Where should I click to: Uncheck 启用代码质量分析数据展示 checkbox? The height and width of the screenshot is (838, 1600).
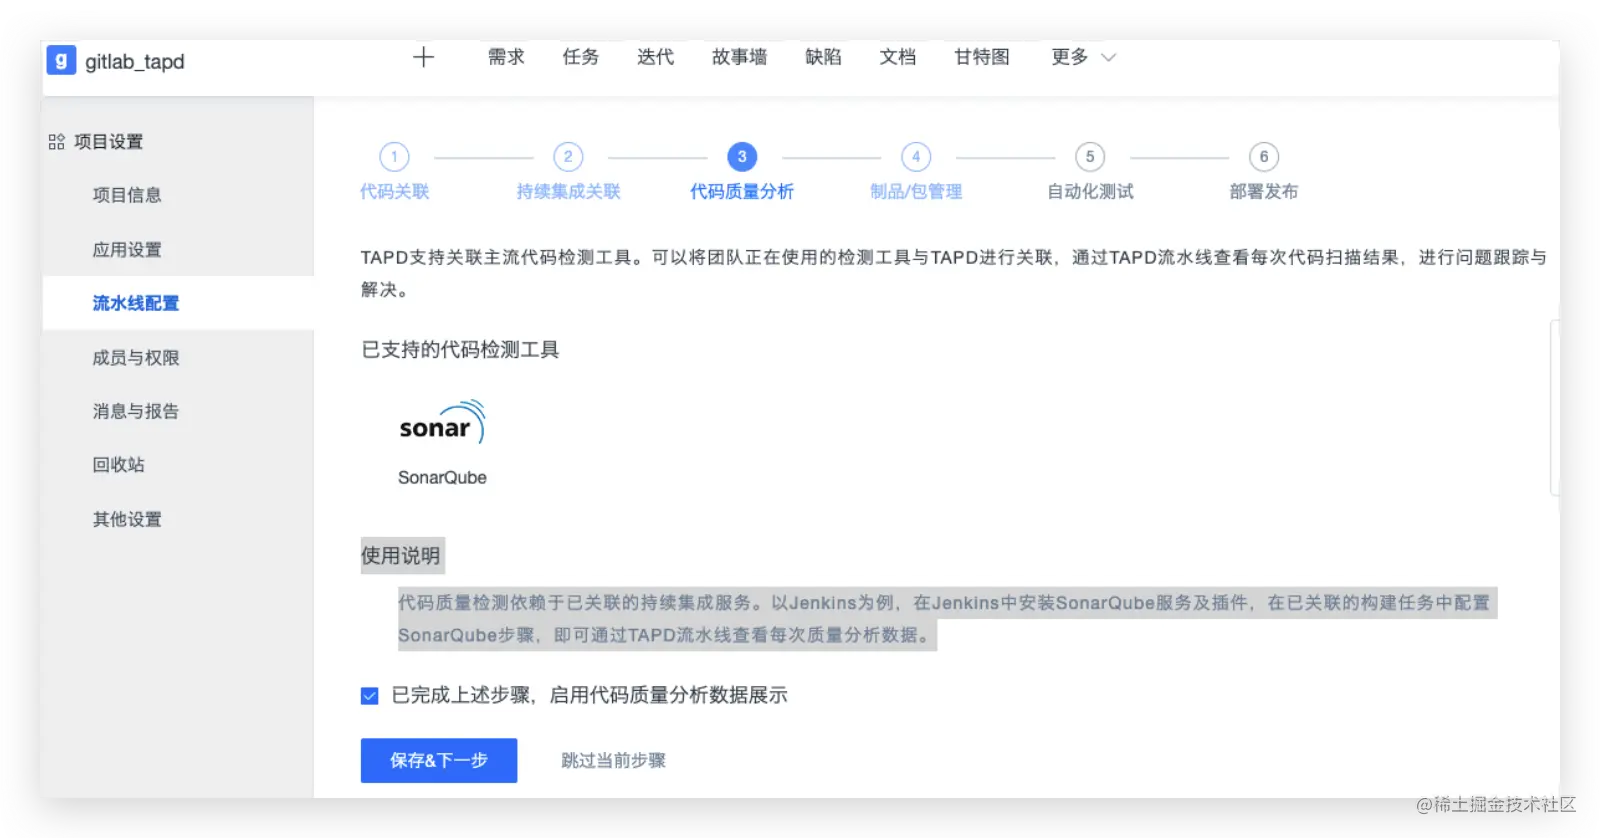coord(370,696)
